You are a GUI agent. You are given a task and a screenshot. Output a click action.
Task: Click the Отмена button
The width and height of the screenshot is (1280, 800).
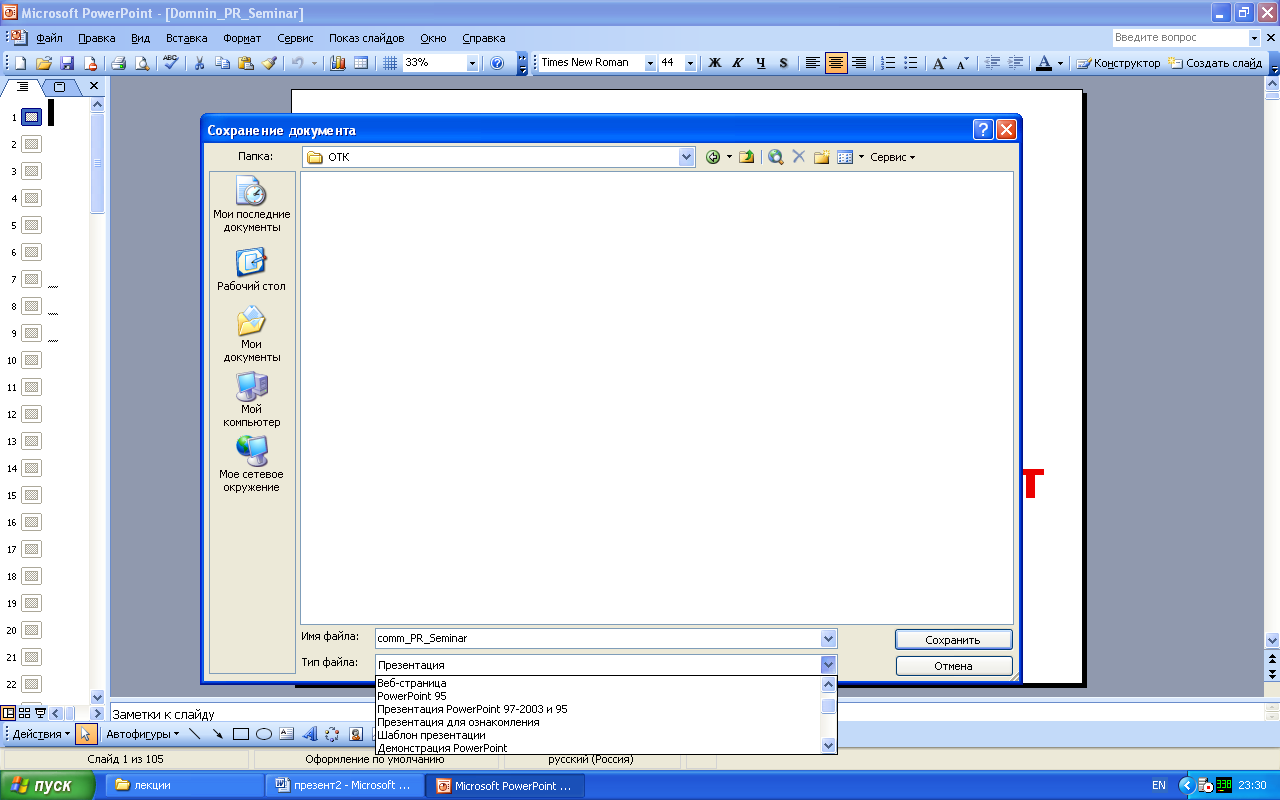point(954,666)
